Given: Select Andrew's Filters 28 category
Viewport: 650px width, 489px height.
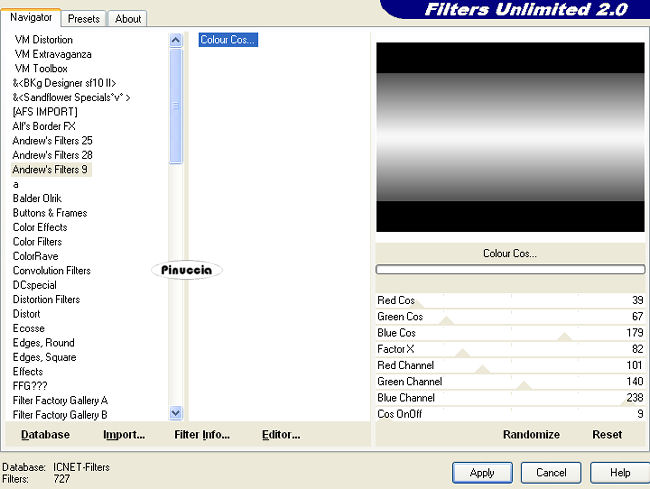Looking at the screenshot, I should tap(52, 155).
